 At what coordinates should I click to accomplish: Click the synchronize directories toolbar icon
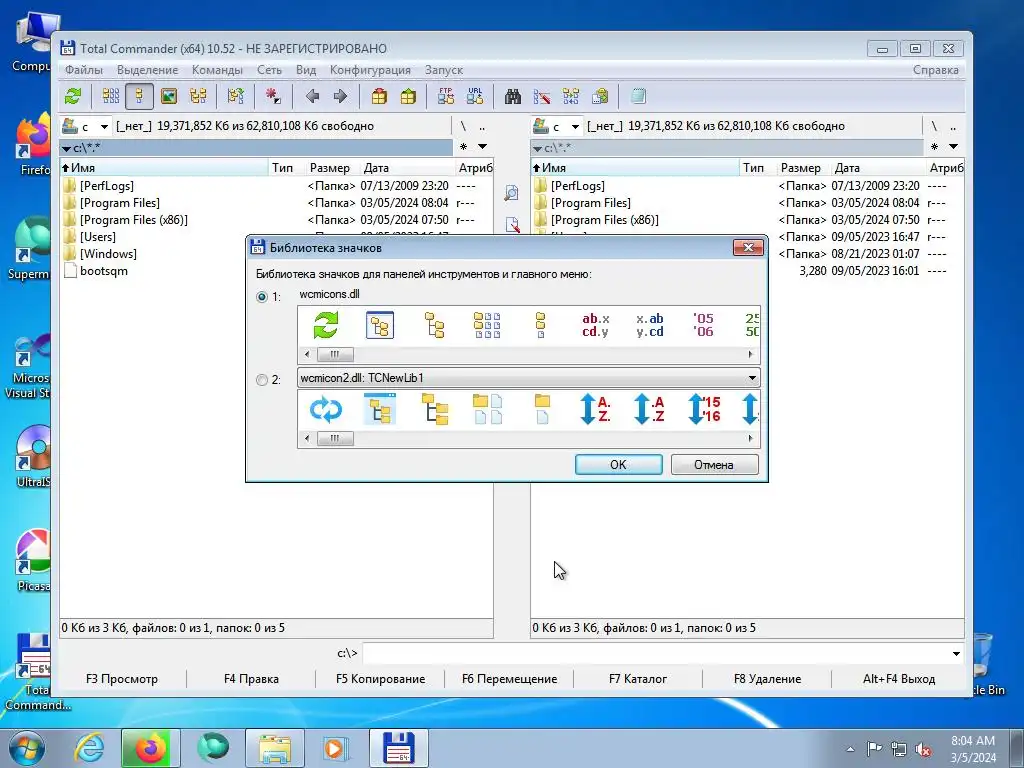click(x=571, y=97)
